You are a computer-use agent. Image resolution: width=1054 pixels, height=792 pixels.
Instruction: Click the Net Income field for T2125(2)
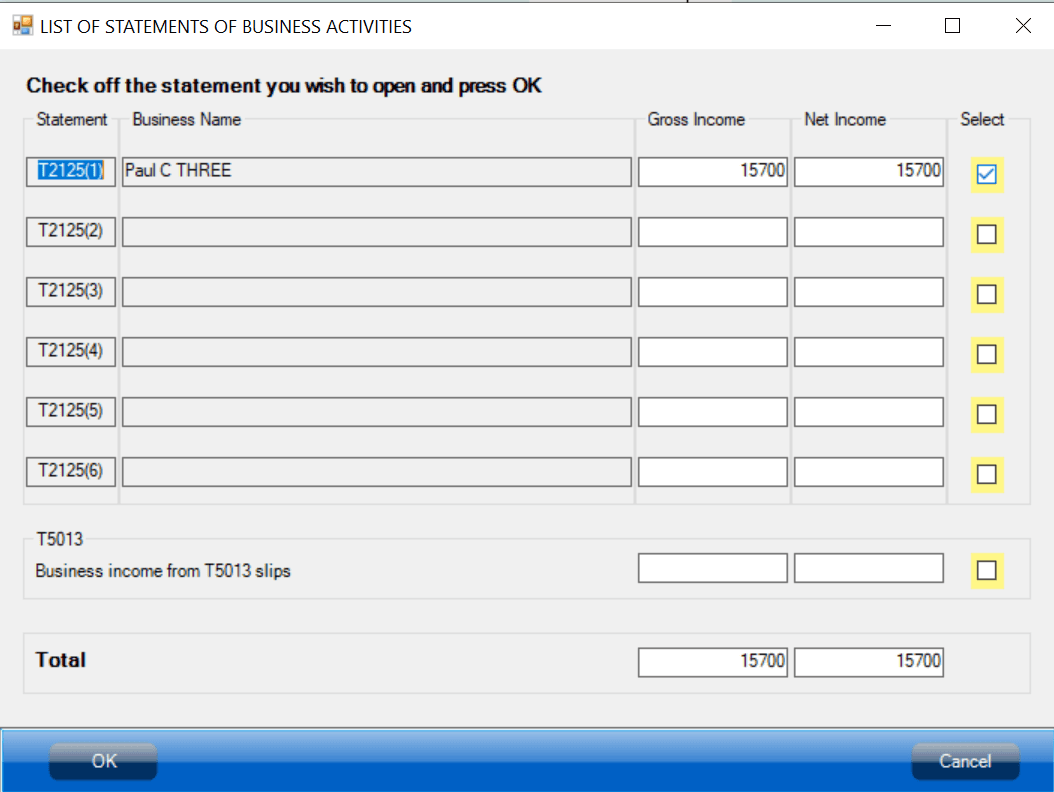[867, 231]
